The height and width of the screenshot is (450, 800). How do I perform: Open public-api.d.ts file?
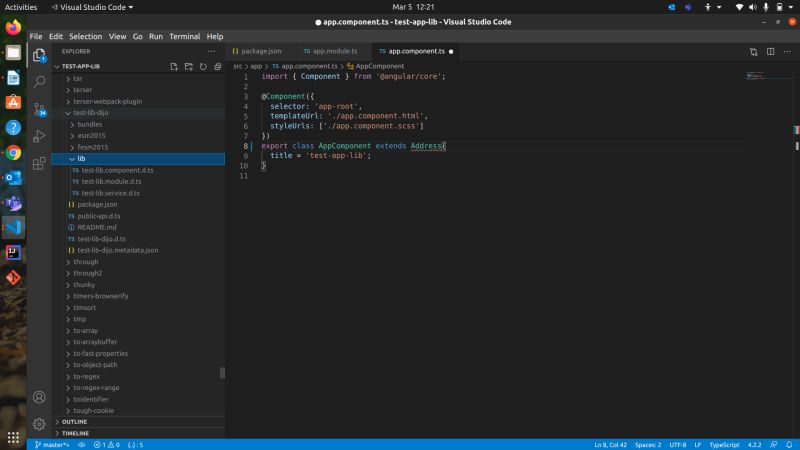click(x=99, y=216)
